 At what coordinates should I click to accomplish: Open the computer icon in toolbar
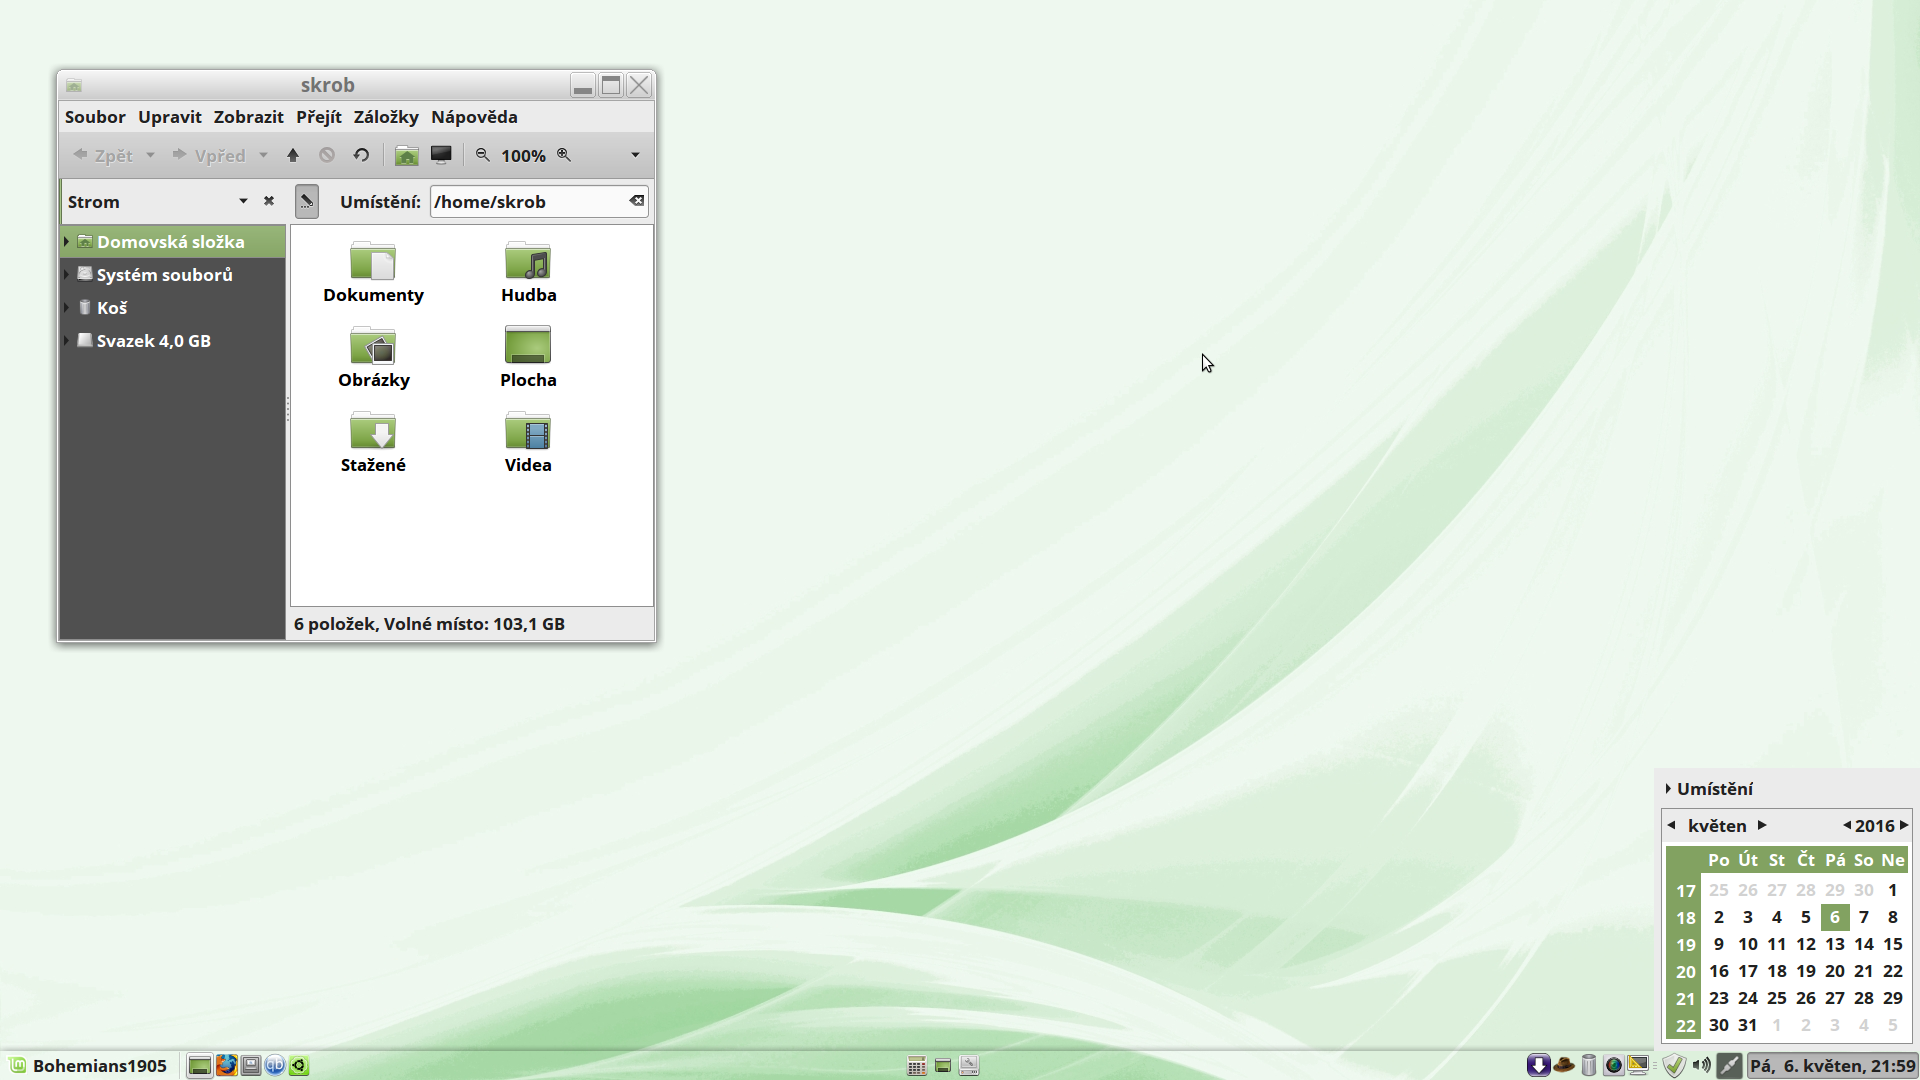click(x=441, y=155)
